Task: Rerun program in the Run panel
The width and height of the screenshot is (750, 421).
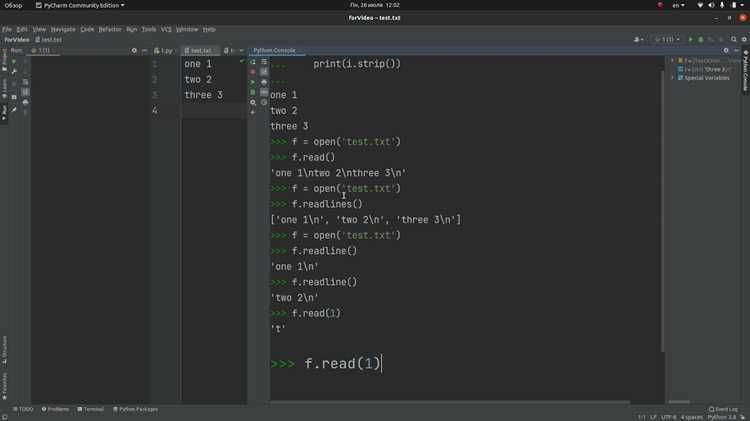Action: [14, 61]
